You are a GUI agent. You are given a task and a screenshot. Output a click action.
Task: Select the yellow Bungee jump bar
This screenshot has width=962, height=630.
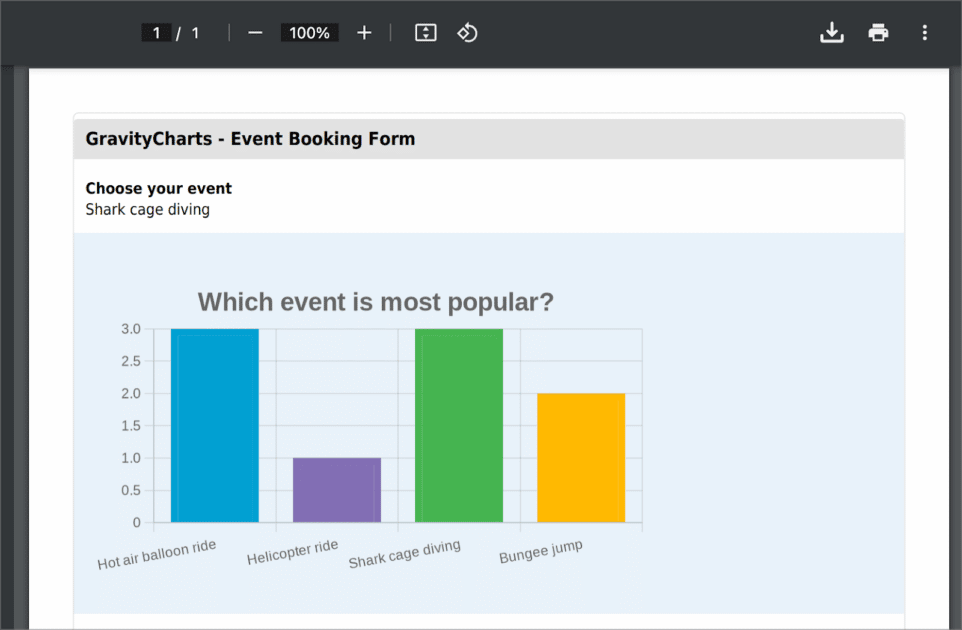pyautogui.click(x=580, y=456)
